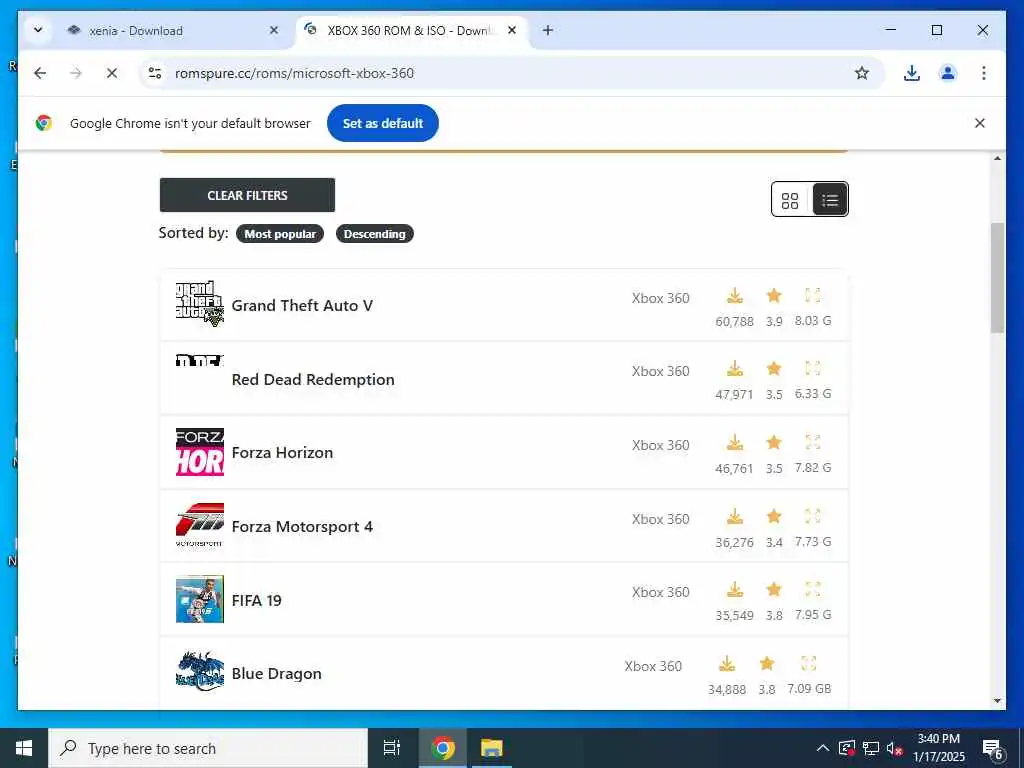Open the Chrome profile menu

point(948,73)
